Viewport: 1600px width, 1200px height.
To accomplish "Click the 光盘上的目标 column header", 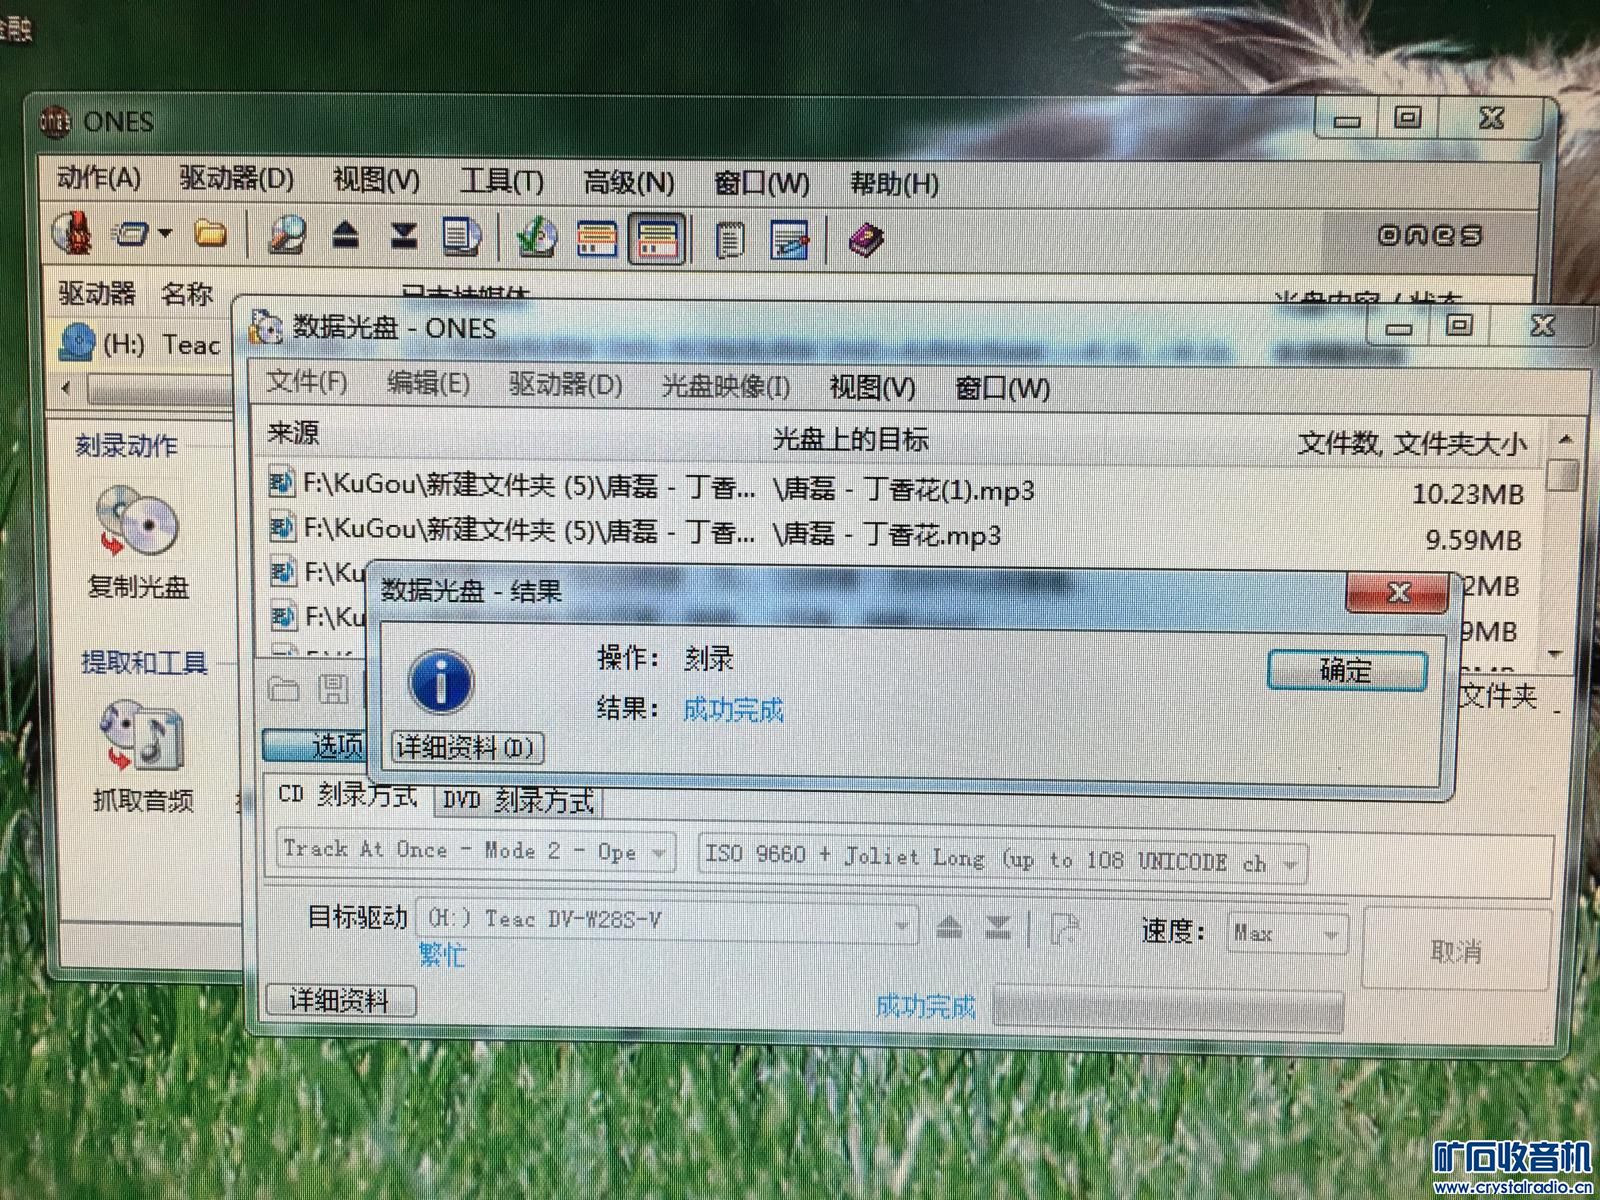I will [851, 438].
